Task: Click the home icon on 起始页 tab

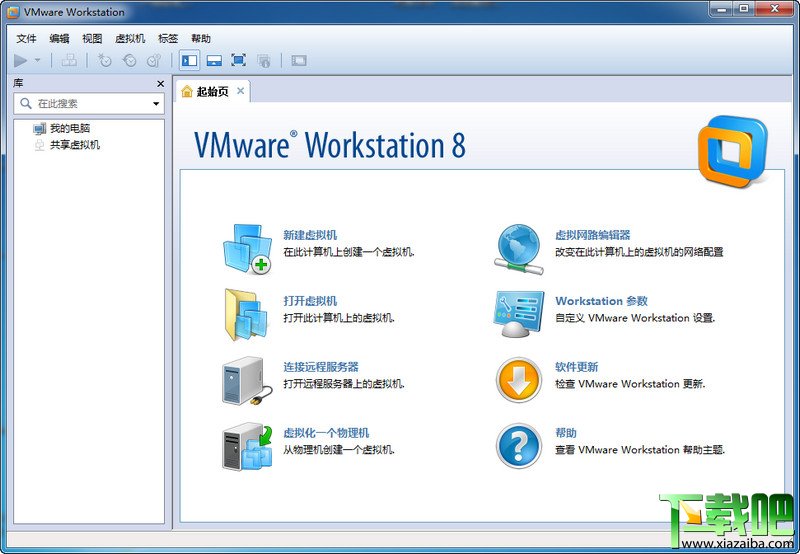Action: pyautogui.click(x=187, y=91)
